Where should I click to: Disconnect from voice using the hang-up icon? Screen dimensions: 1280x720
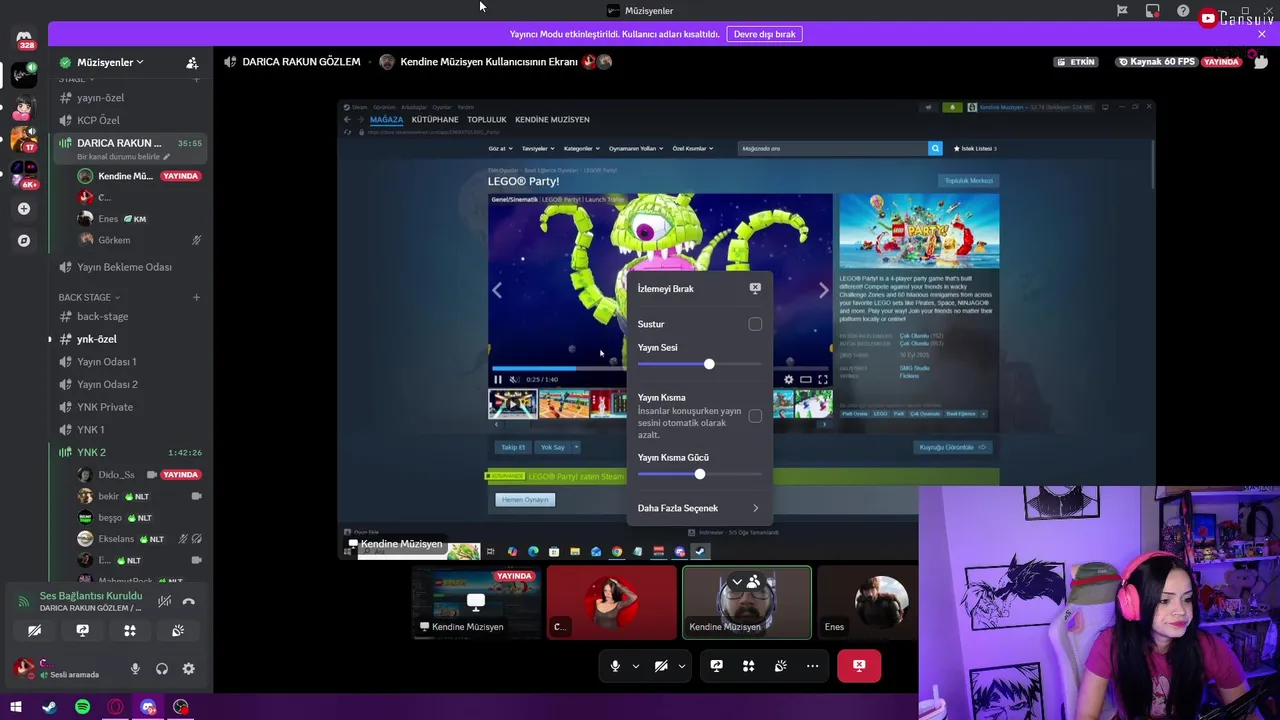(189, 602)
